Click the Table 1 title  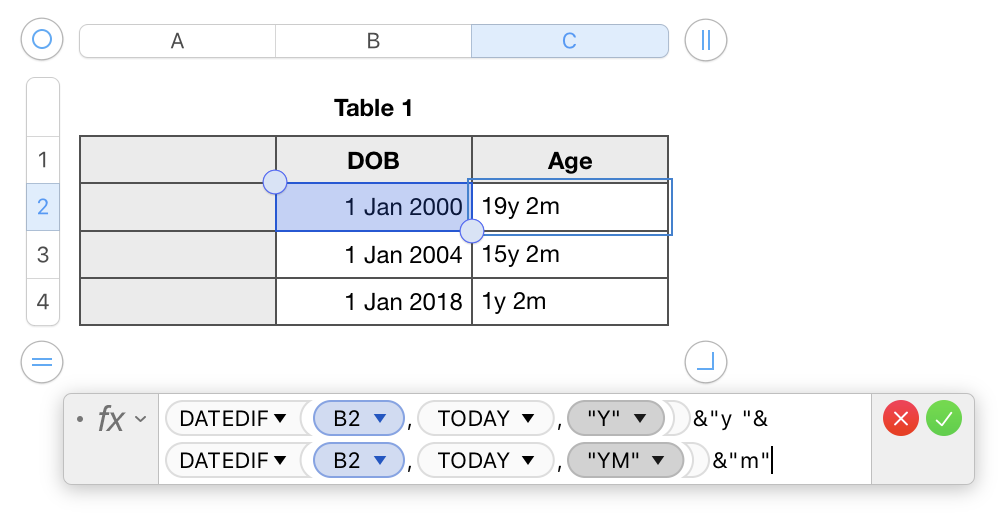pyautogui.click(x=373, y=108)
